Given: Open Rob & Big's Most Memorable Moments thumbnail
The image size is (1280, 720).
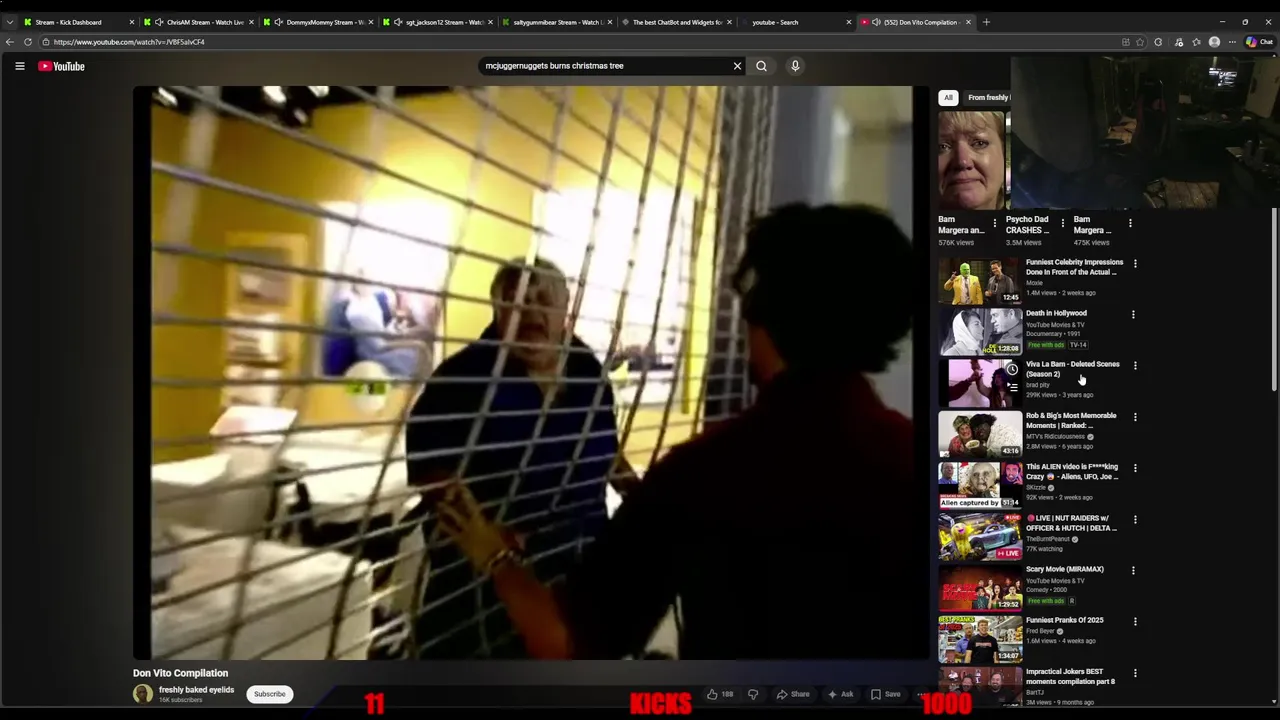Looking at the screenshot, I should 980,434.
